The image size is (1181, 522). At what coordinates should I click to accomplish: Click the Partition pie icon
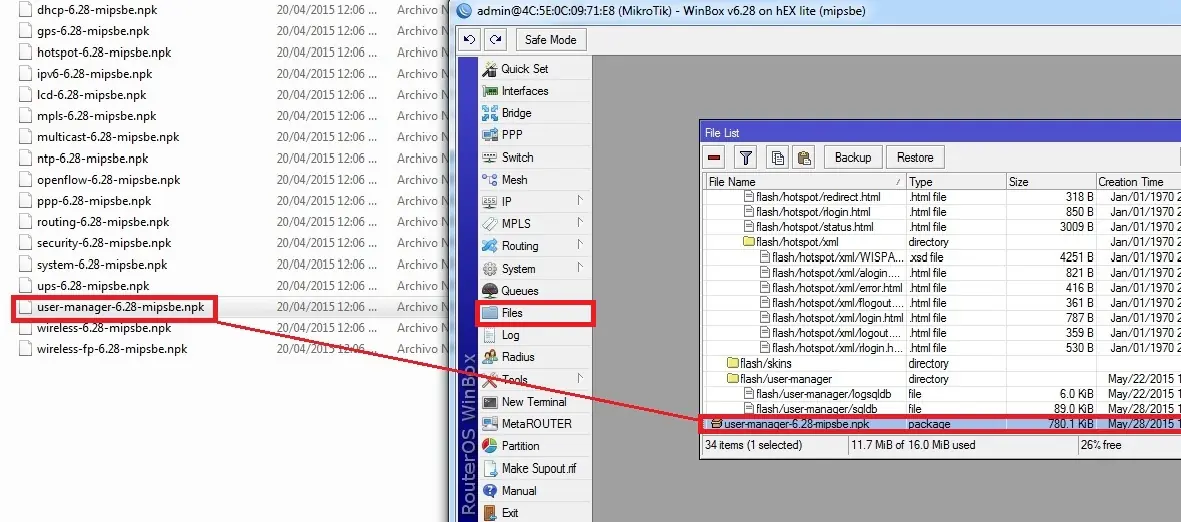[x=490, y=446]
